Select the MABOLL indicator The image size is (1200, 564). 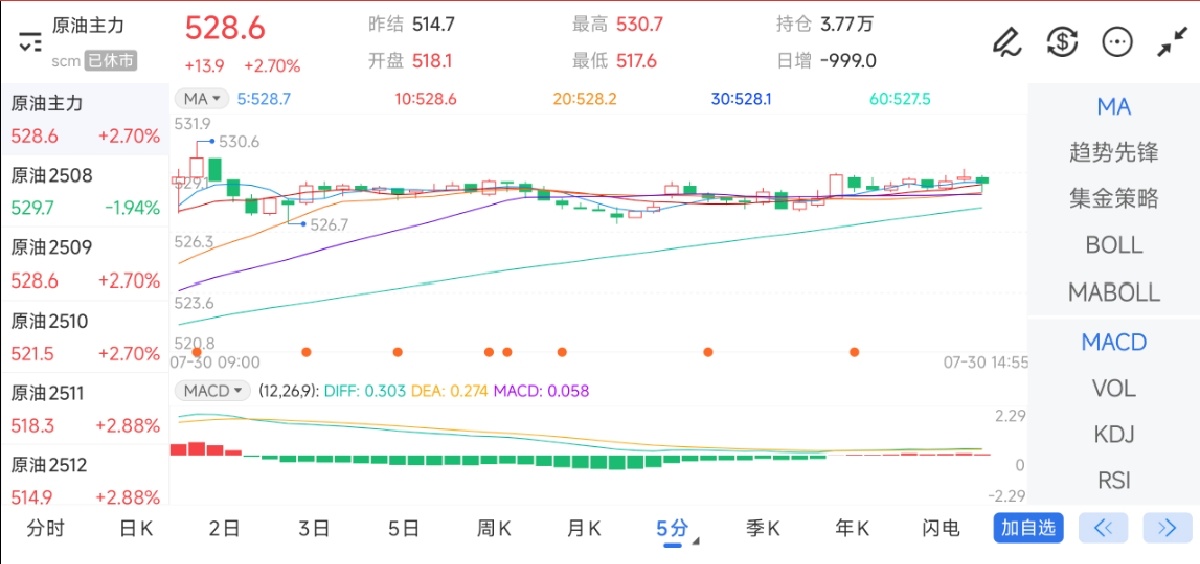point(1114,293)
